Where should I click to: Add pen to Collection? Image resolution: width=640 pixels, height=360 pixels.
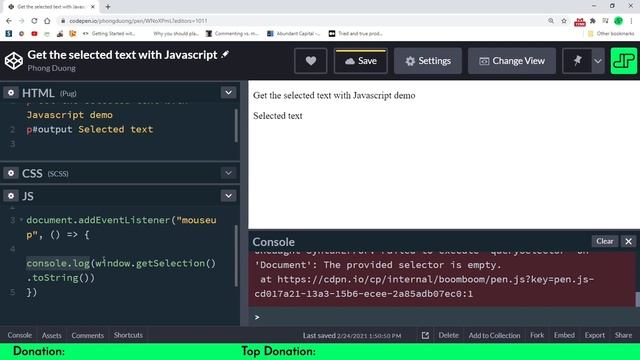click(494, 335)
